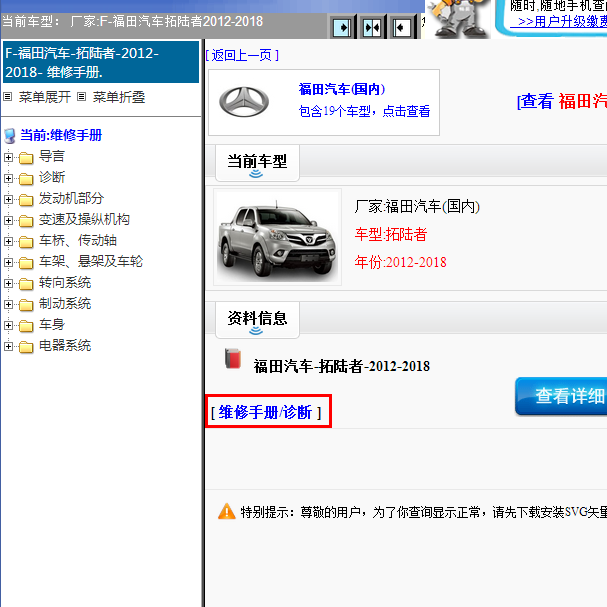Click the folder icon for 车身
The width and height of the screenshot is (607, 607).
pos(26,326)
